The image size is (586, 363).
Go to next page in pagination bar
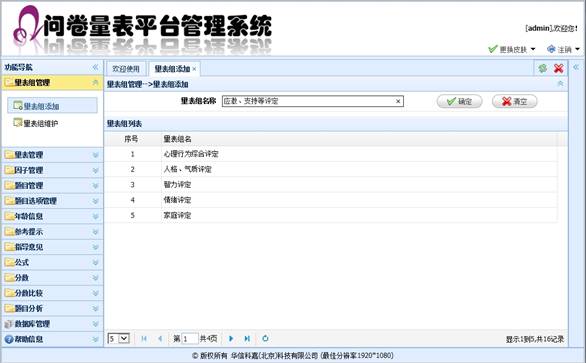pos(231,339)
